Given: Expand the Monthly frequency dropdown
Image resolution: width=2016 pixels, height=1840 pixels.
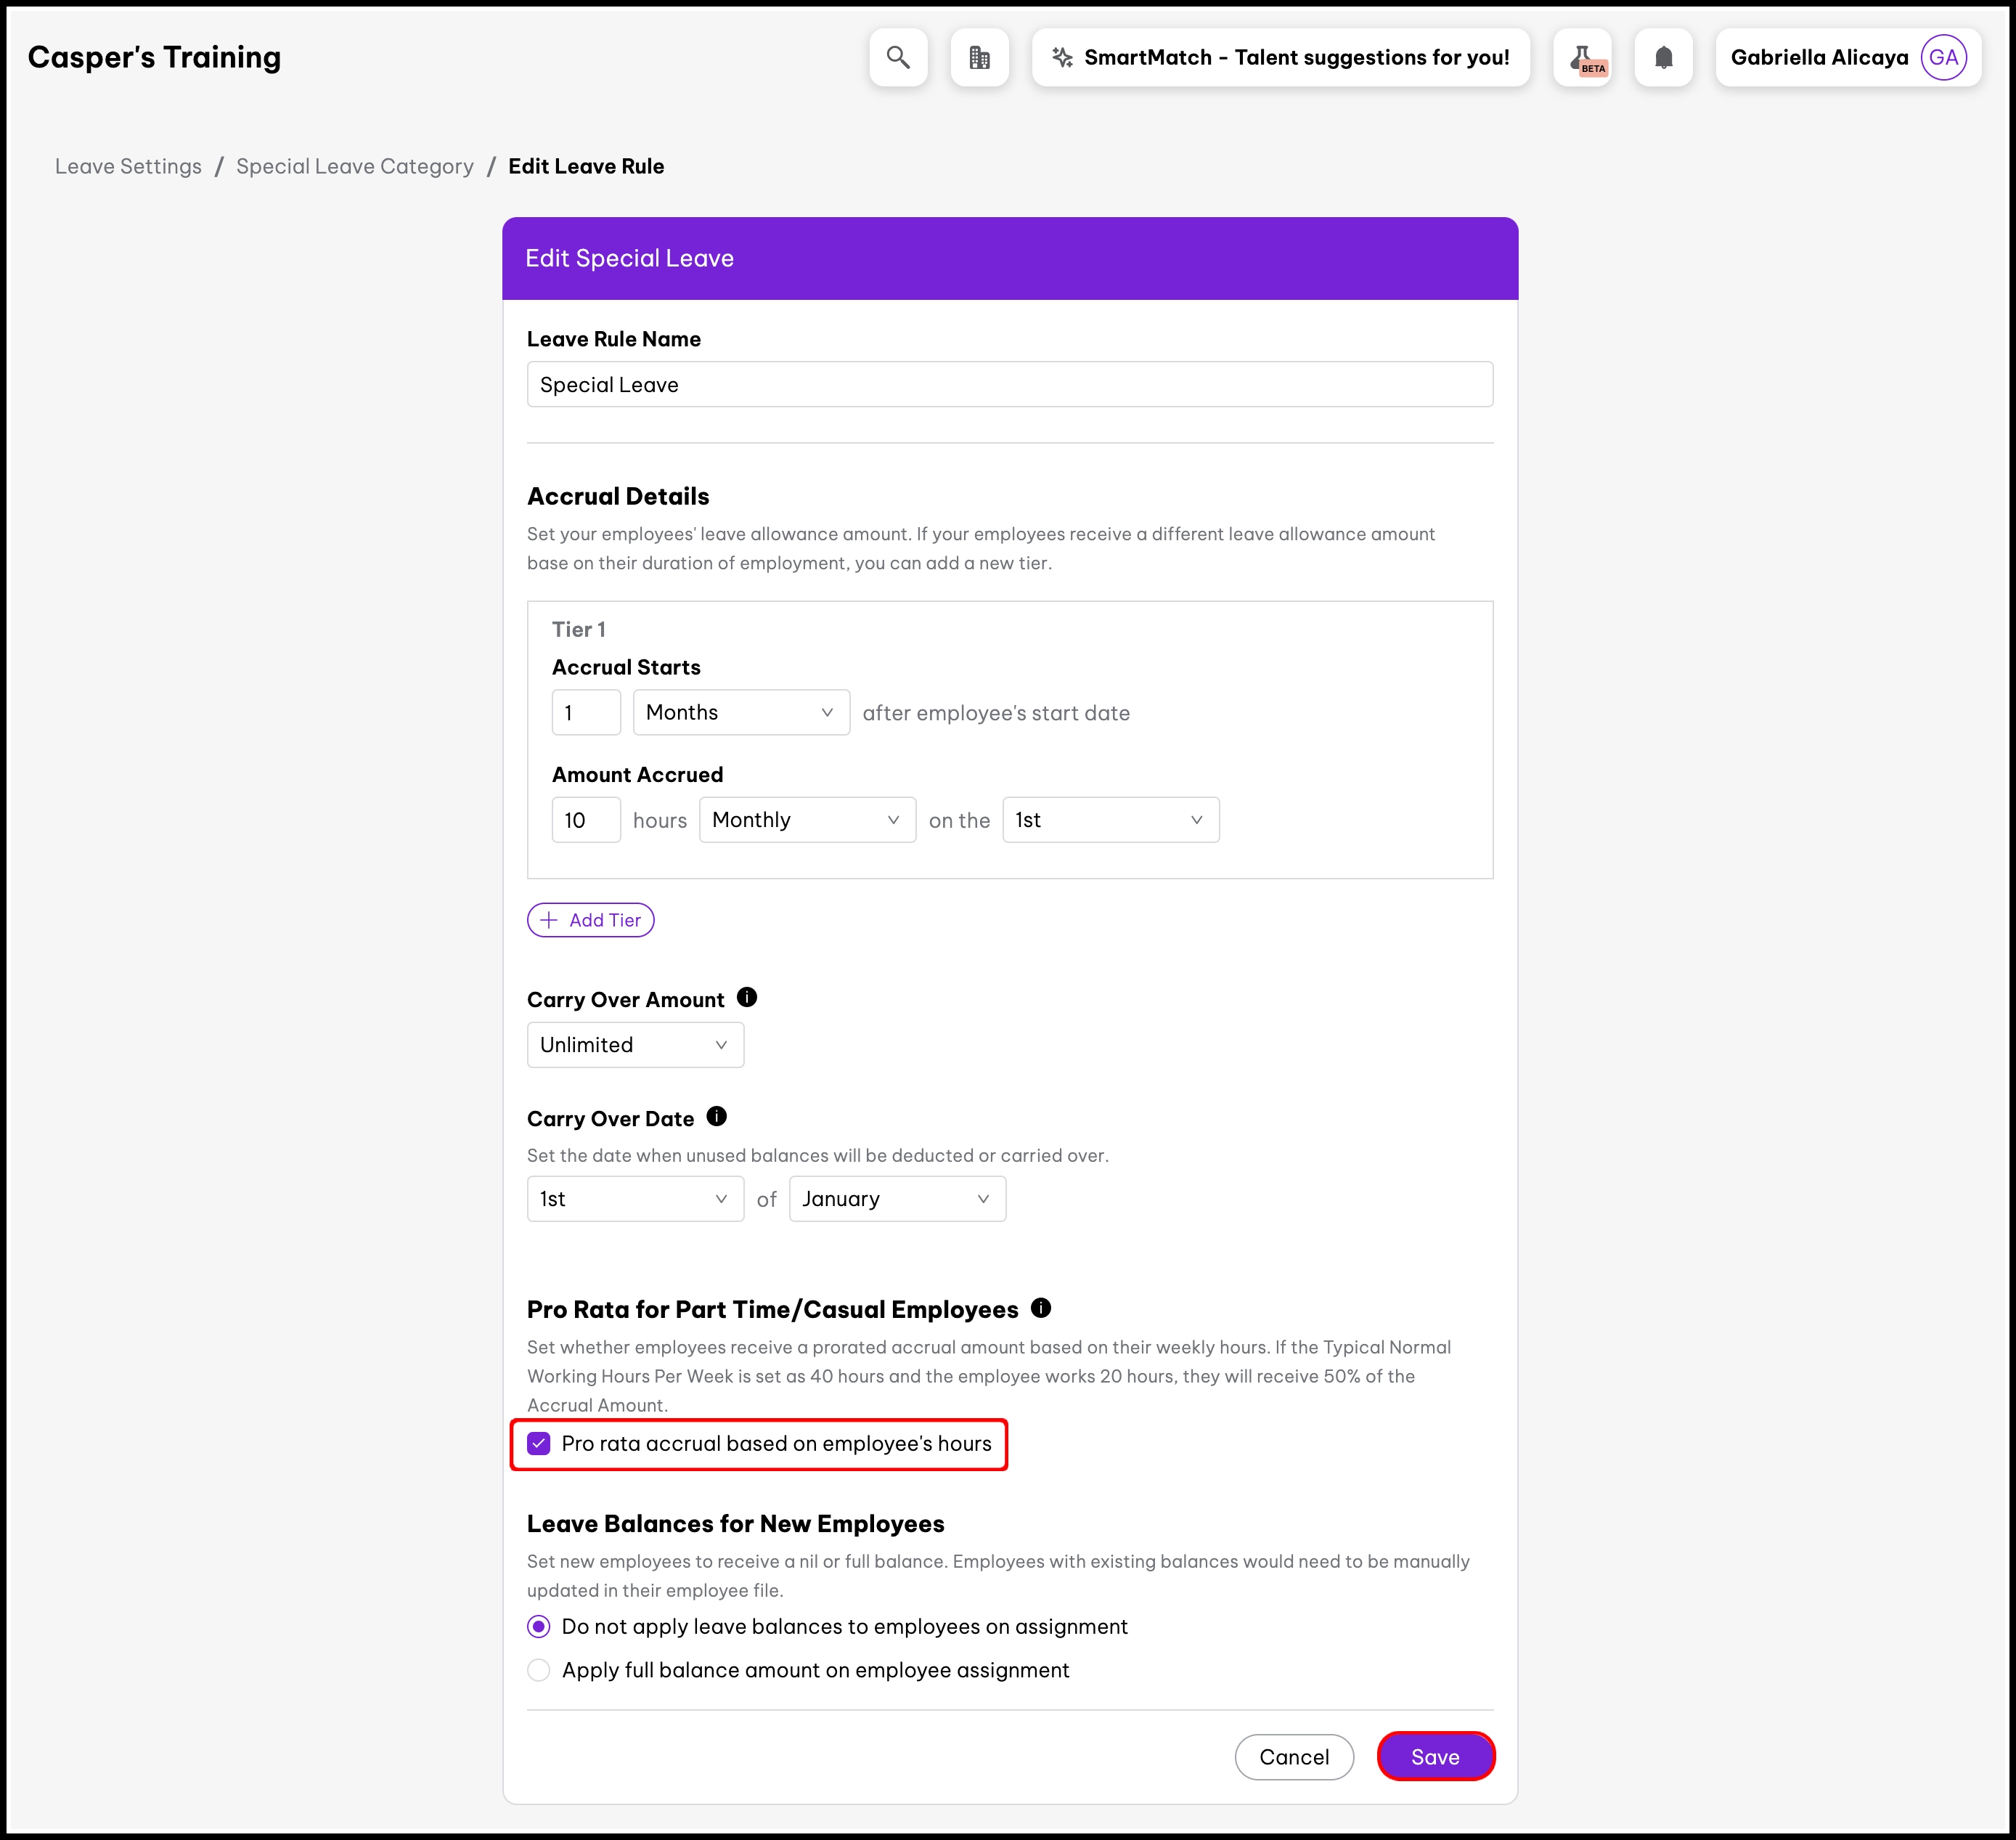Looking at the screenshot, I should tap(807, 820).
